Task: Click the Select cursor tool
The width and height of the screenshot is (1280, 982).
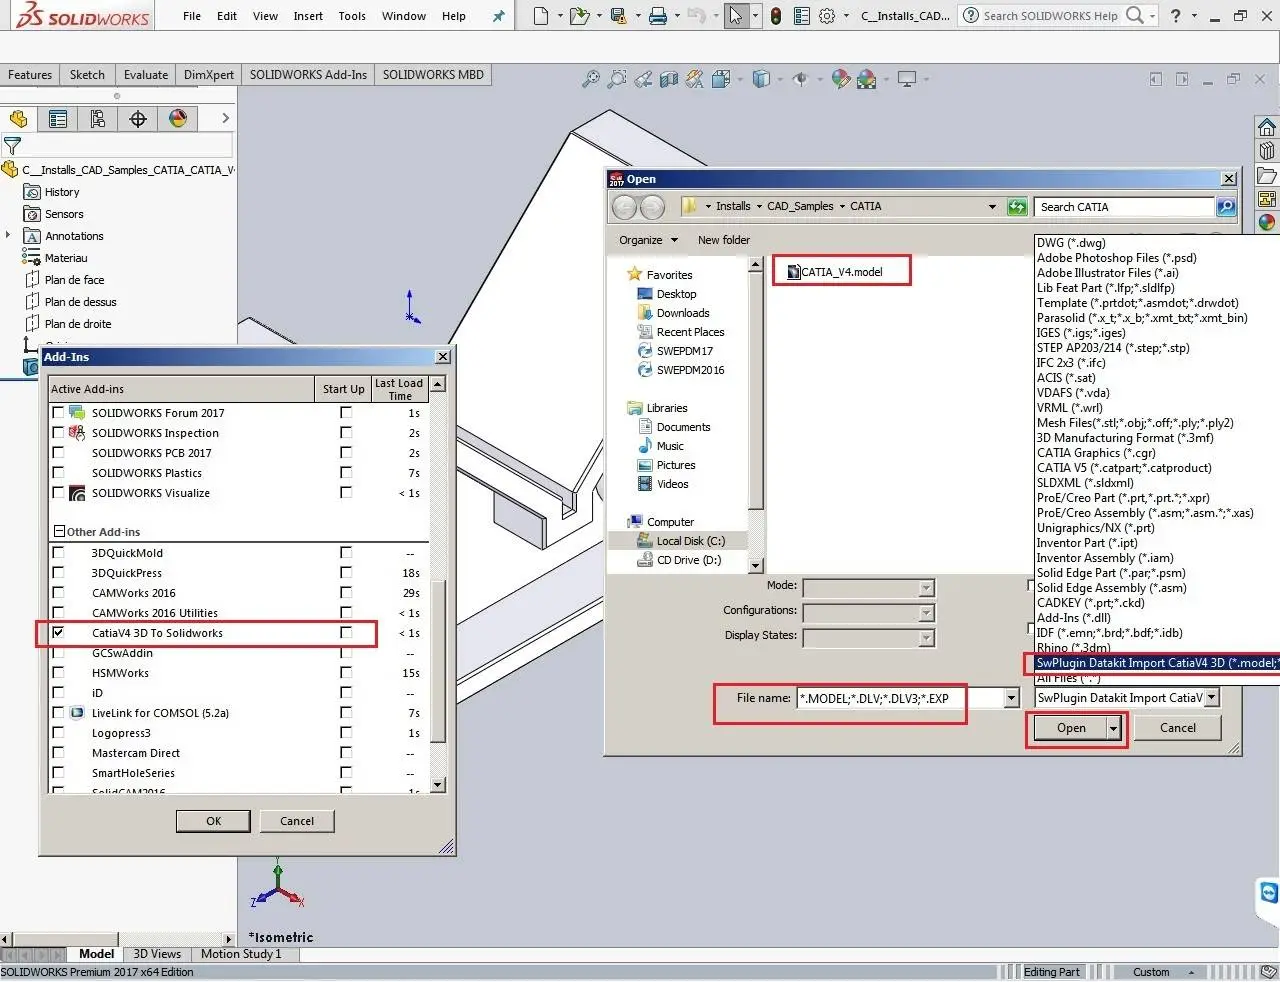Action: pos(736,16)
